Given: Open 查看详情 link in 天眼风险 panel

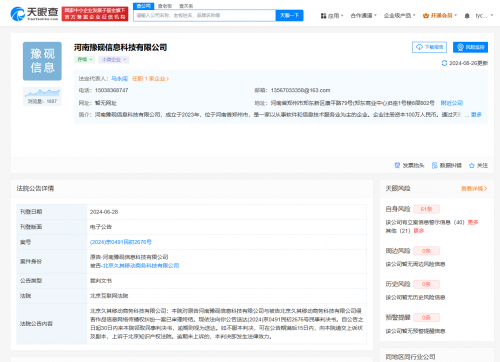Looking at the screenshot, I should (x=474, y=189).
